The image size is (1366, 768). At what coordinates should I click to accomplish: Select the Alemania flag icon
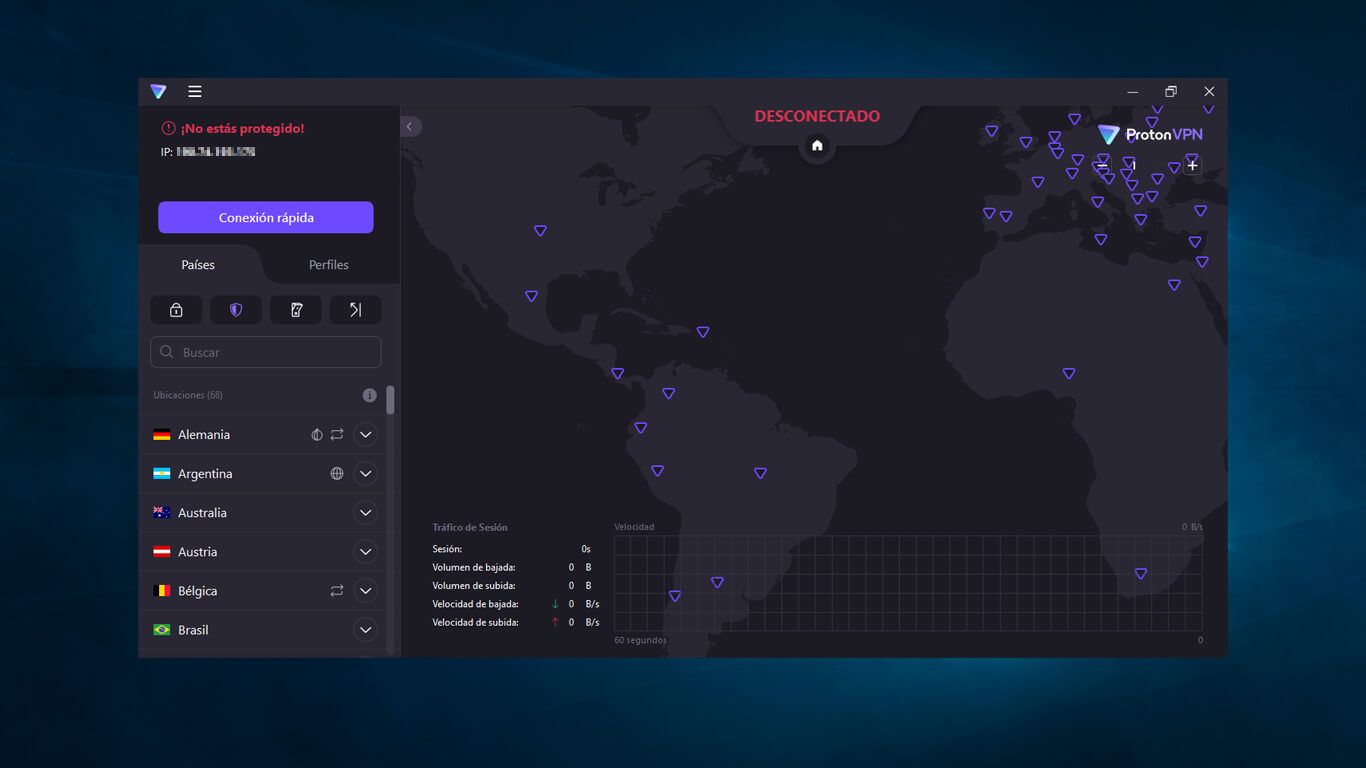tap(162, 435)
